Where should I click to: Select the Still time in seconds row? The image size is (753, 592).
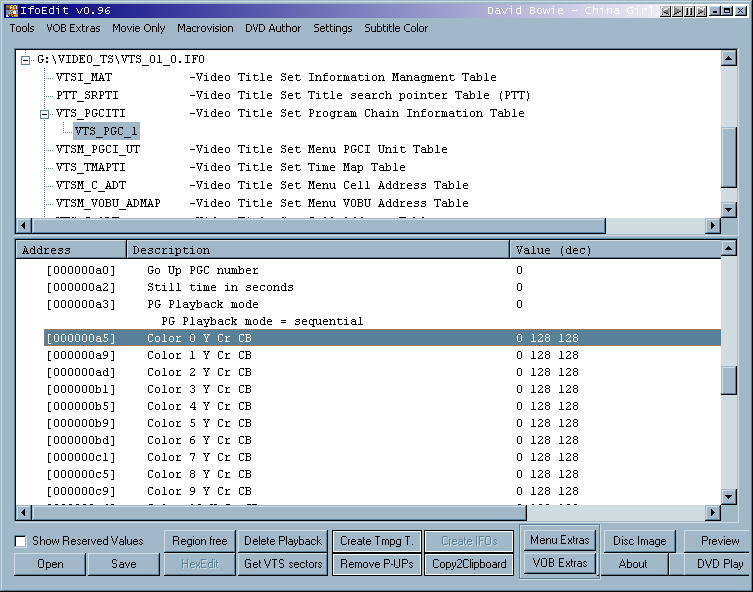click(382, 287)
